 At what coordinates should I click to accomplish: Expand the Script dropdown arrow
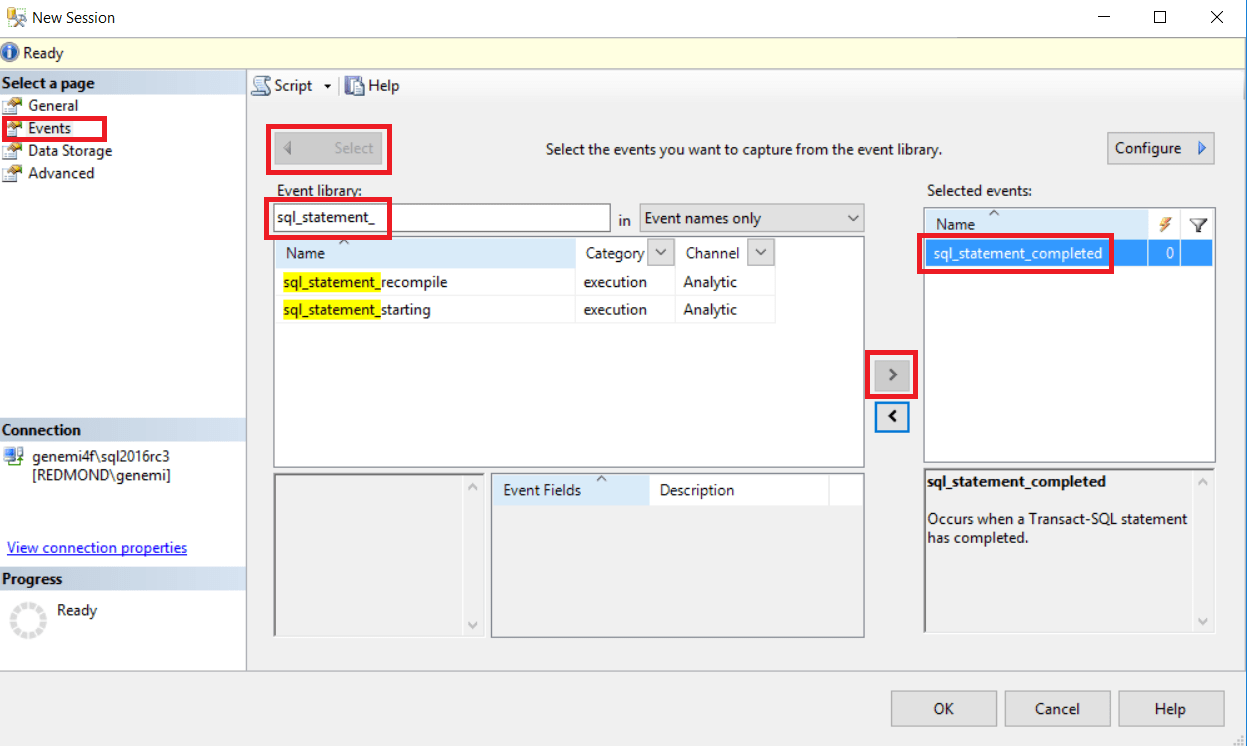329,85
